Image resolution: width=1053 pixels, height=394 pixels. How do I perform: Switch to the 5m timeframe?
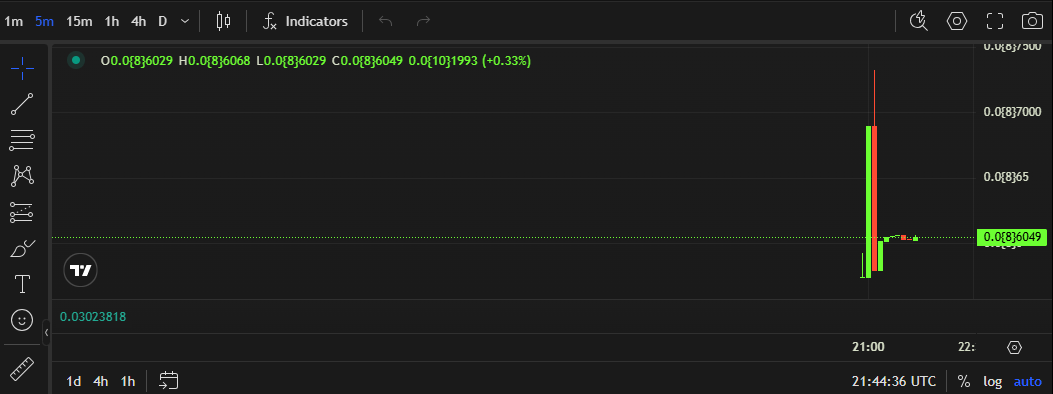click(44, 21)
